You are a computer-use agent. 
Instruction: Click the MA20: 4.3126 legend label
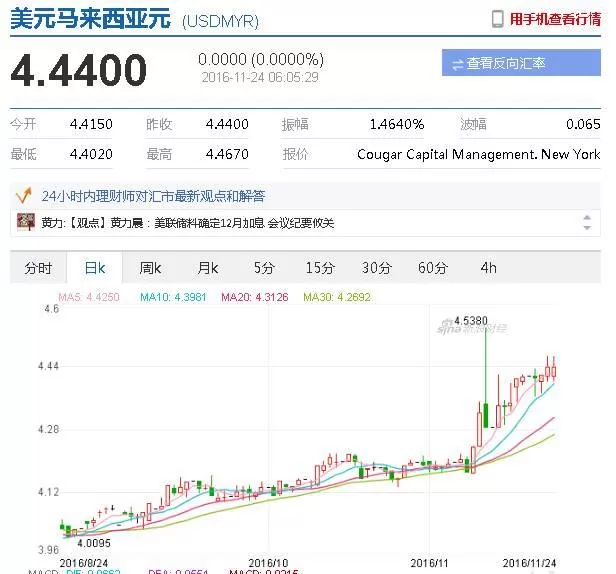click(x=255, y=297)
